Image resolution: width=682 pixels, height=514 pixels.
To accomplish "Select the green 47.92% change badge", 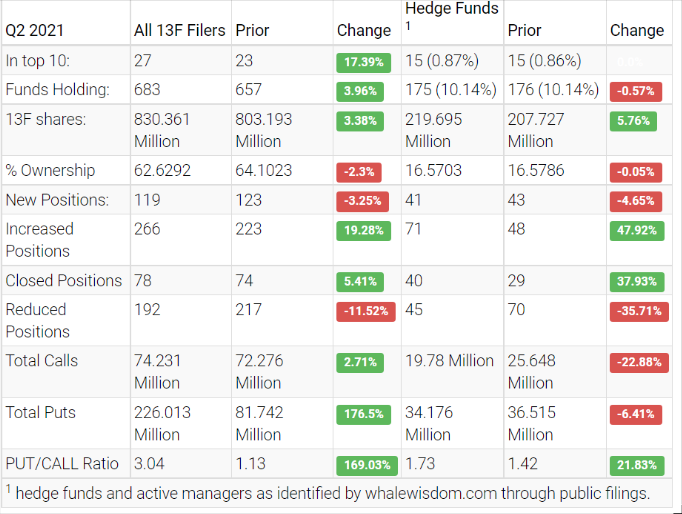I will coord(636,230).
